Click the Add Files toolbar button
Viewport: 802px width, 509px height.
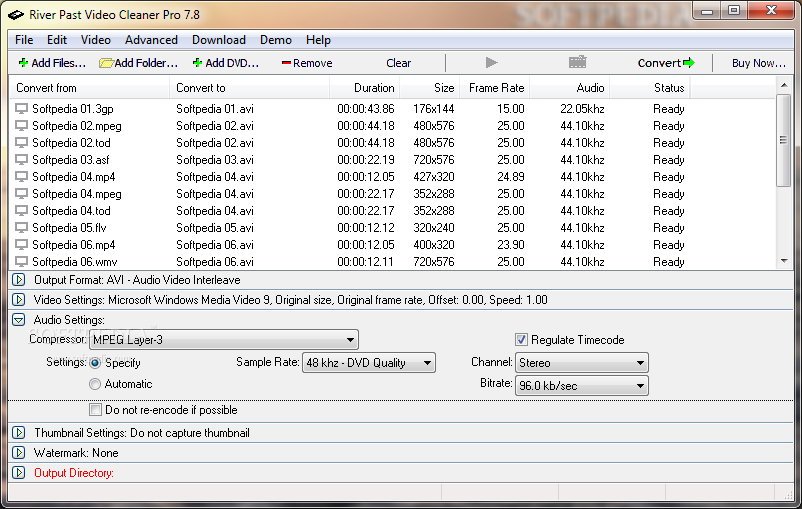[52, 63]
